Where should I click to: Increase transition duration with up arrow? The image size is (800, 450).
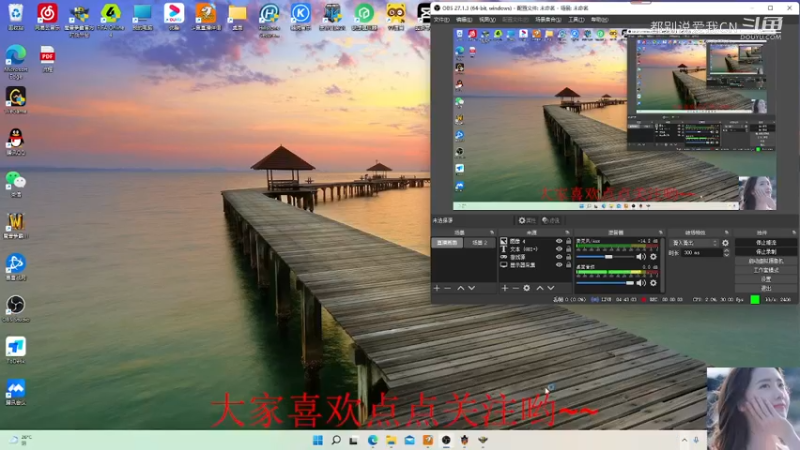tap(727, 251)
